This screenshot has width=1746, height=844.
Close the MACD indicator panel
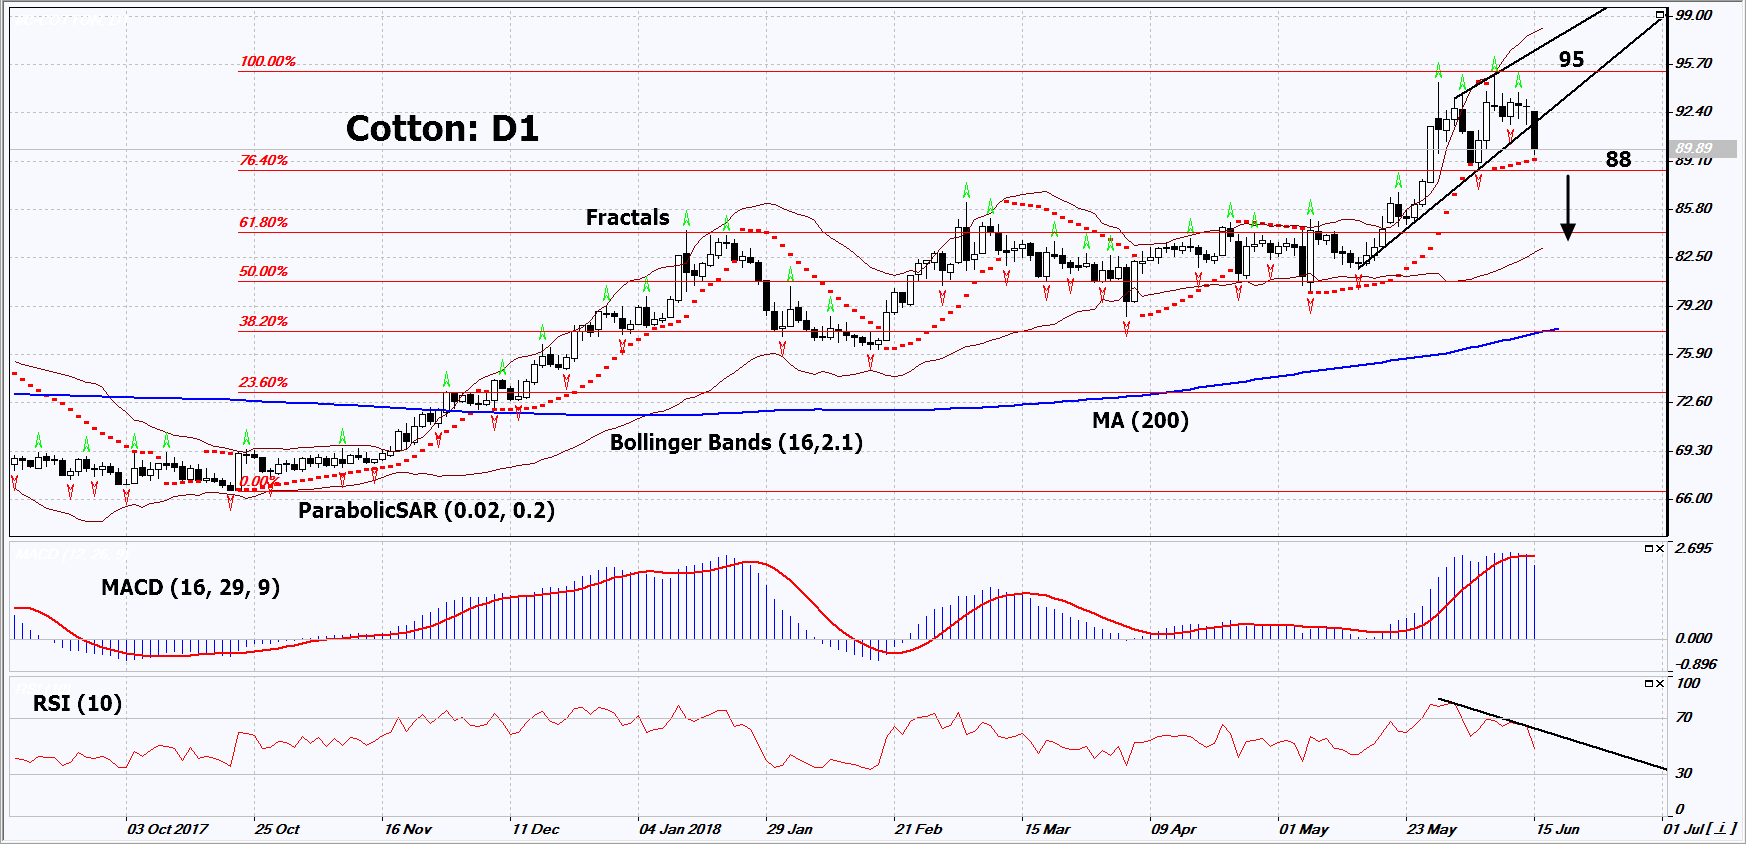(1660, 548)
